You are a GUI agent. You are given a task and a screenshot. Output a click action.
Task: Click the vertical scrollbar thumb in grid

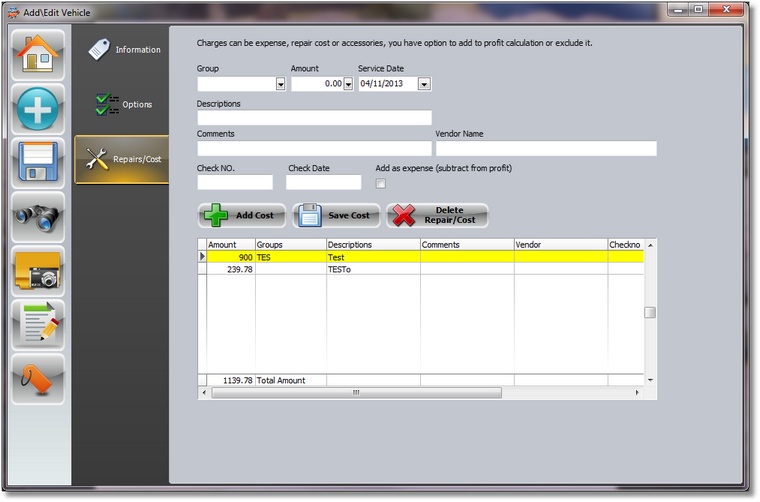tap(650, 313)
